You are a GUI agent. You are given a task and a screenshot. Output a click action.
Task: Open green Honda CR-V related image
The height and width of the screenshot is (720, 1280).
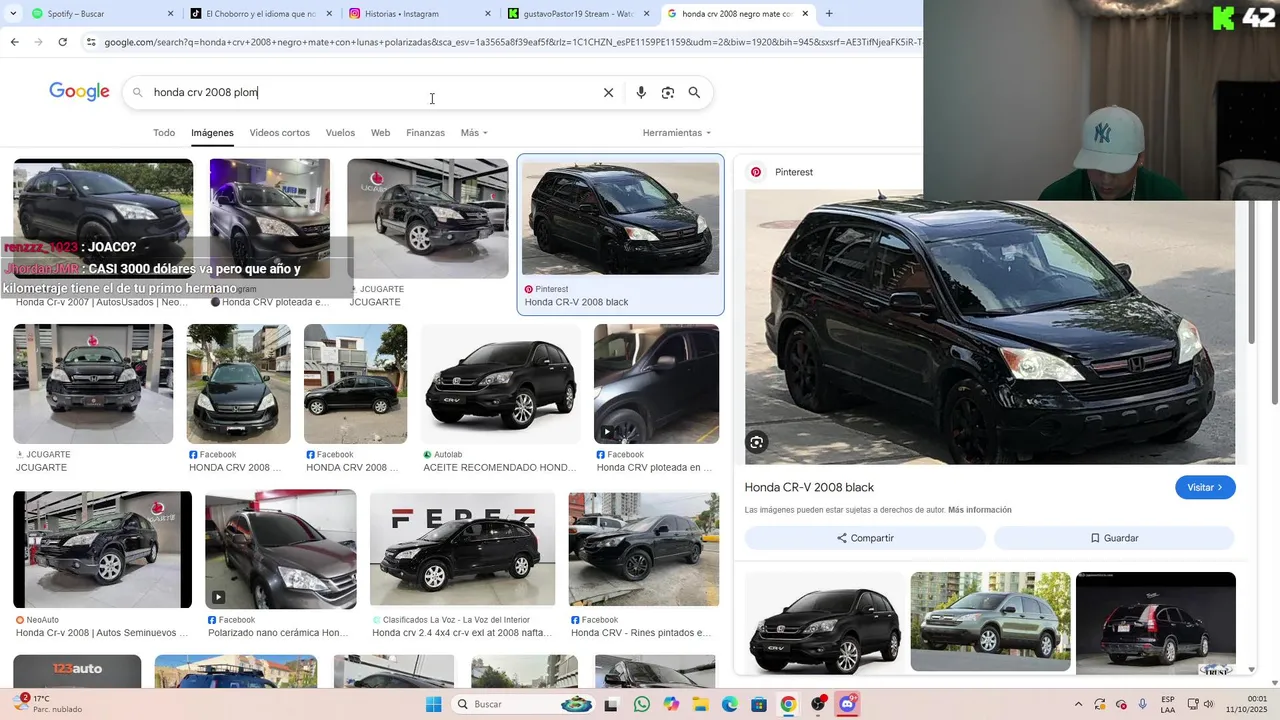990,622
